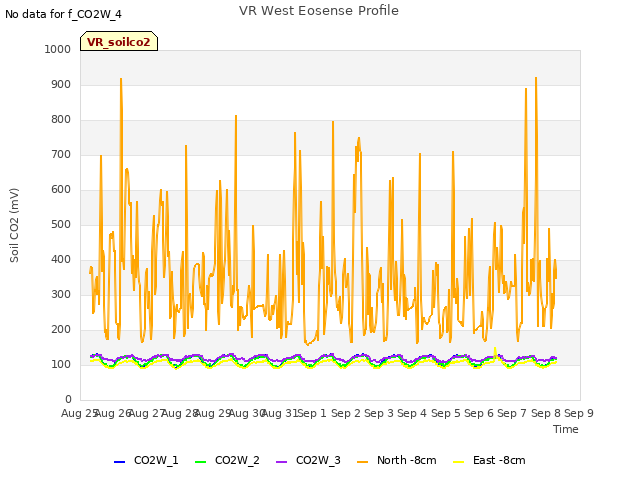Click the 500 y-axis tick label

(61, 224)
